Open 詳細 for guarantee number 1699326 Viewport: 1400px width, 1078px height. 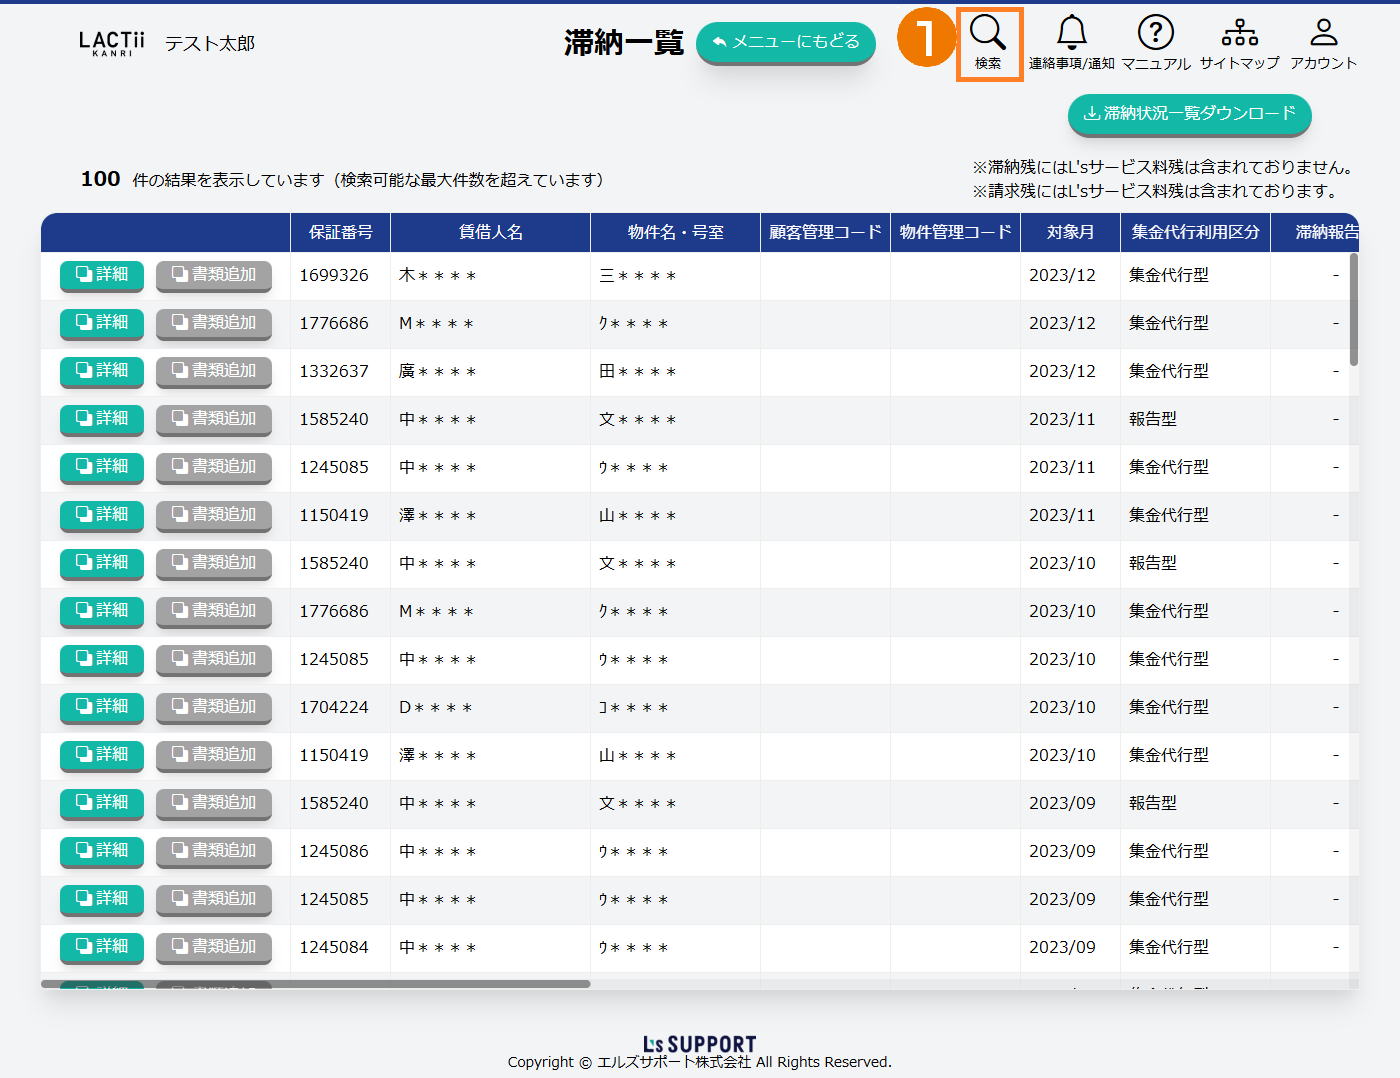click(102, 275)
